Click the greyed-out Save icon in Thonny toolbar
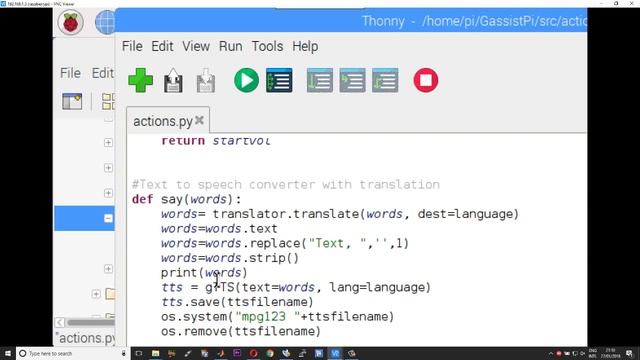 pos(206,80)
